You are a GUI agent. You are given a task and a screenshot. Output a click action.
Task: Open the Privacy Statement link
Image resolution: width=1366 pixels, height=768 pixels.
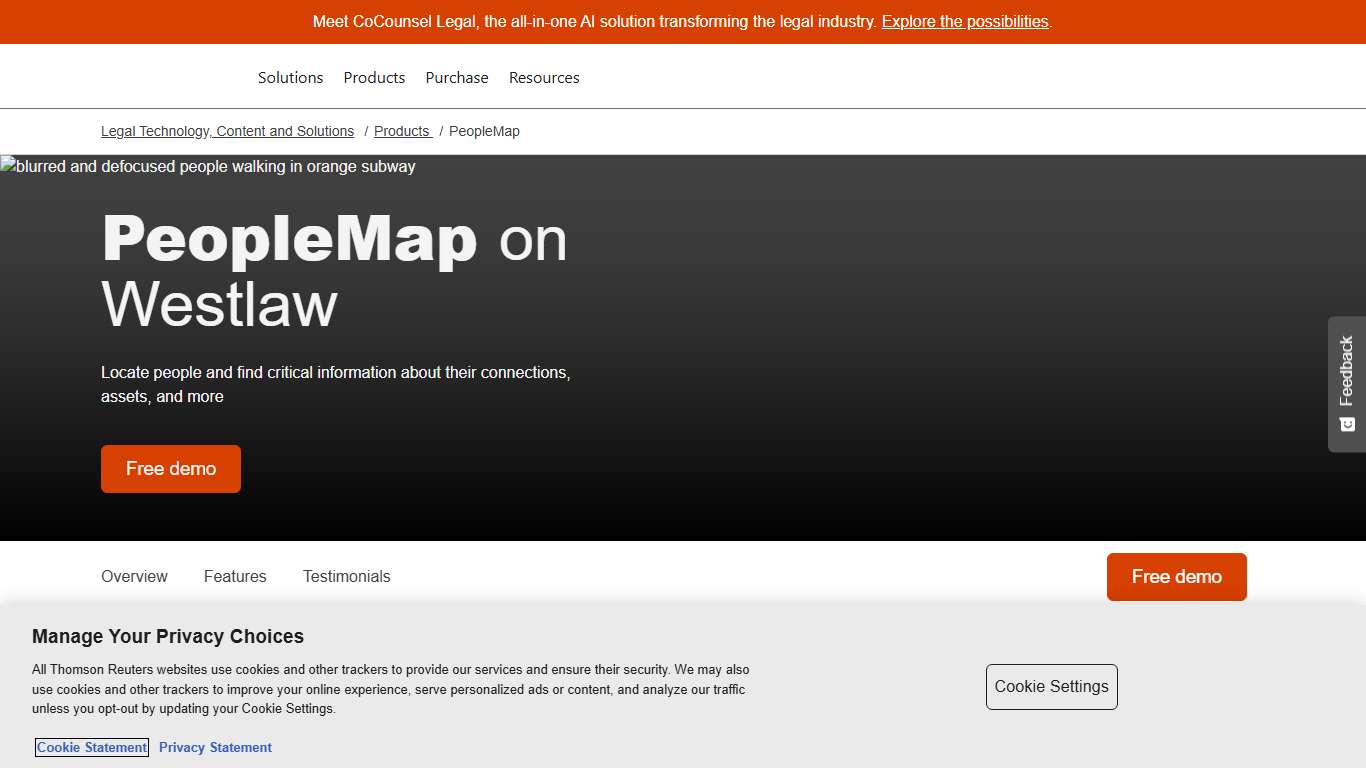point(215,747)
